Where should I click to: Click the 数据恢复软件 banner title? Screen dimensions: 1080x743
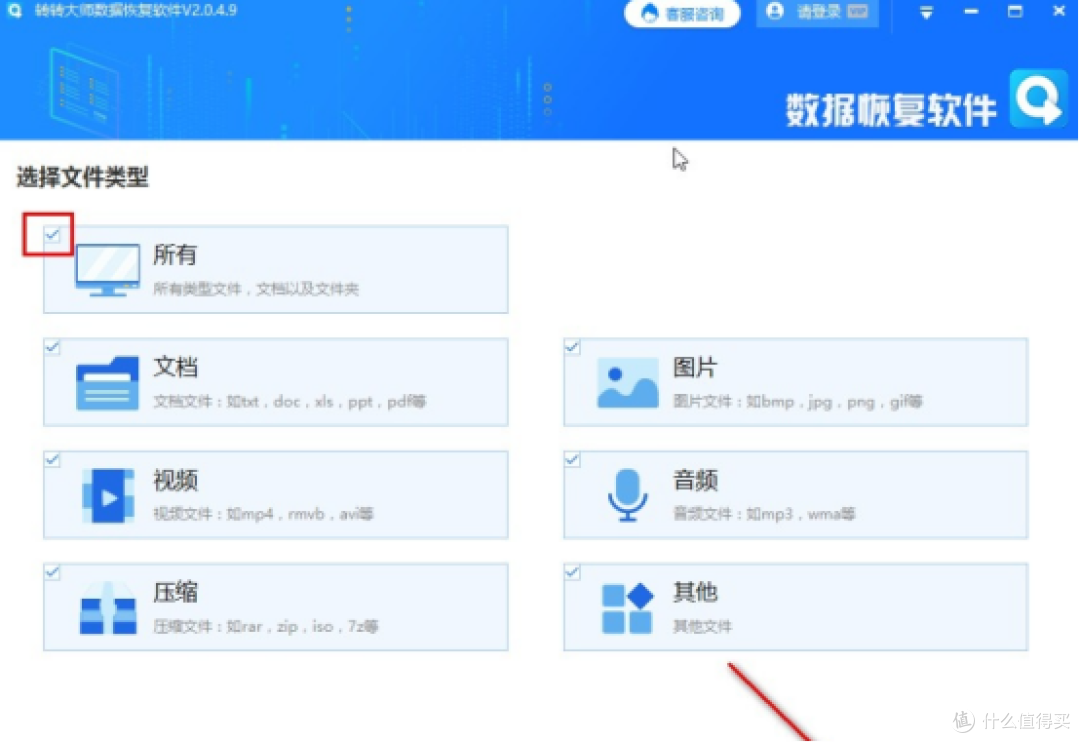click(x=891, y=109)
